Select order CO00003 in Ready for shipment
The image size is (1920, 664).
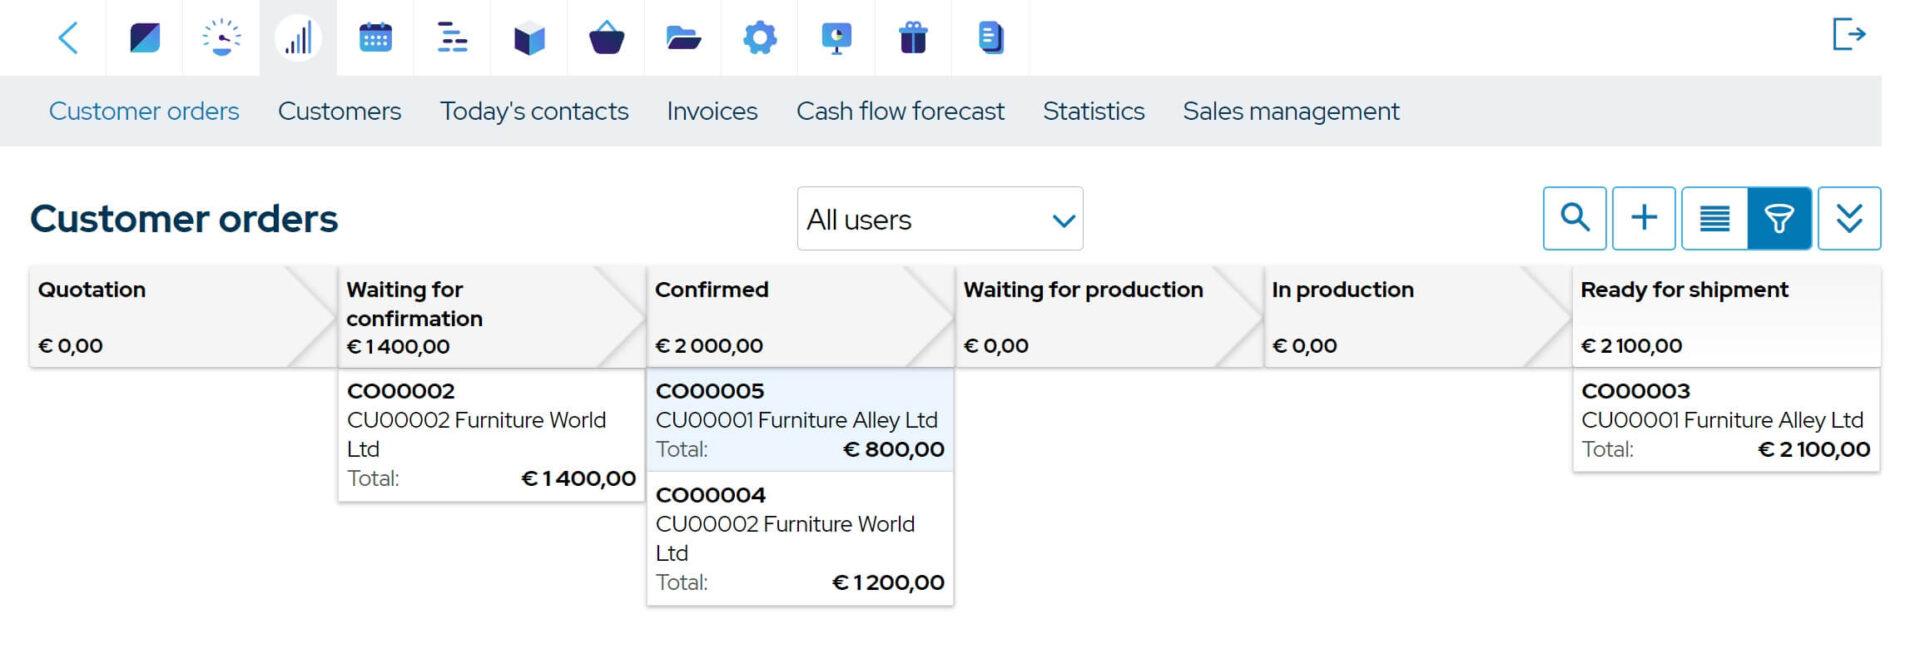tap(1725, 420)
